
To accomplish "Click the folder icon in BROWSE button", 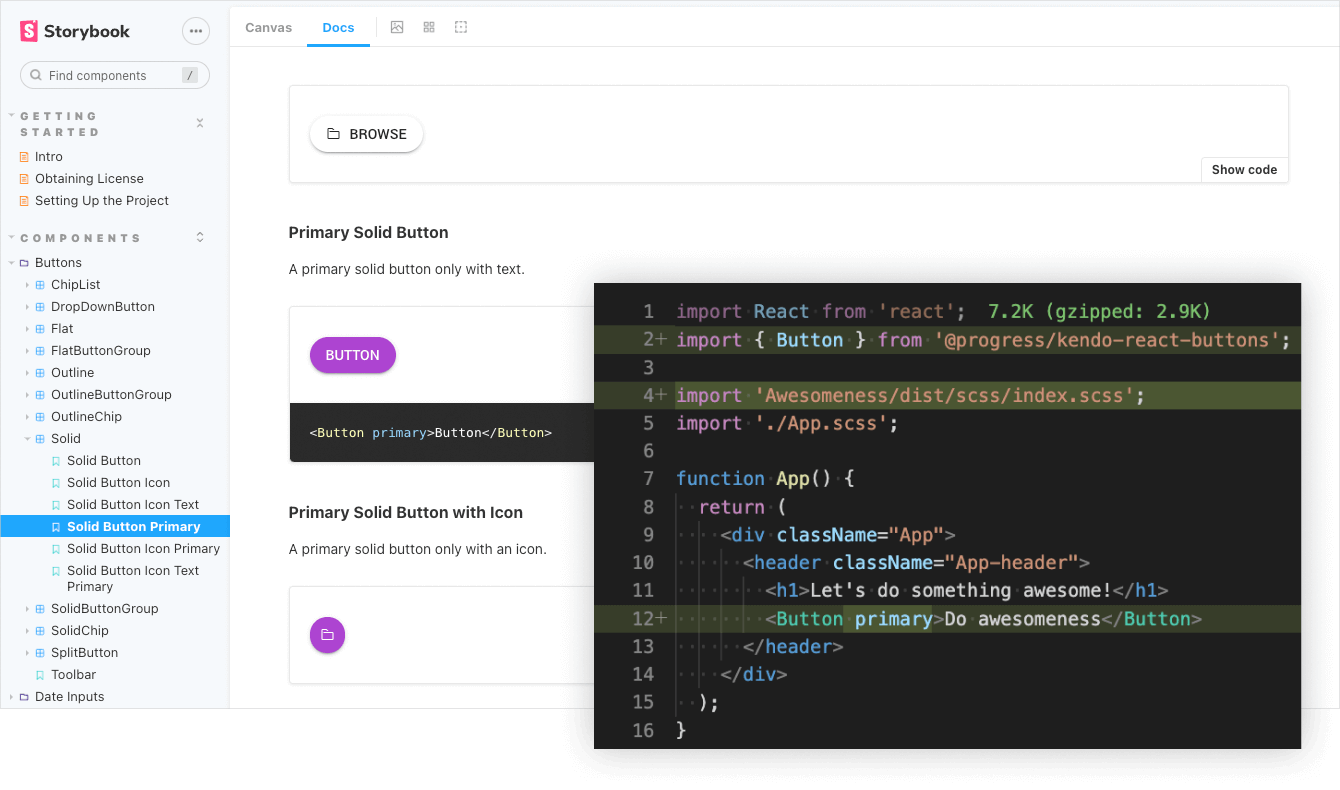I will pos(334,134).
